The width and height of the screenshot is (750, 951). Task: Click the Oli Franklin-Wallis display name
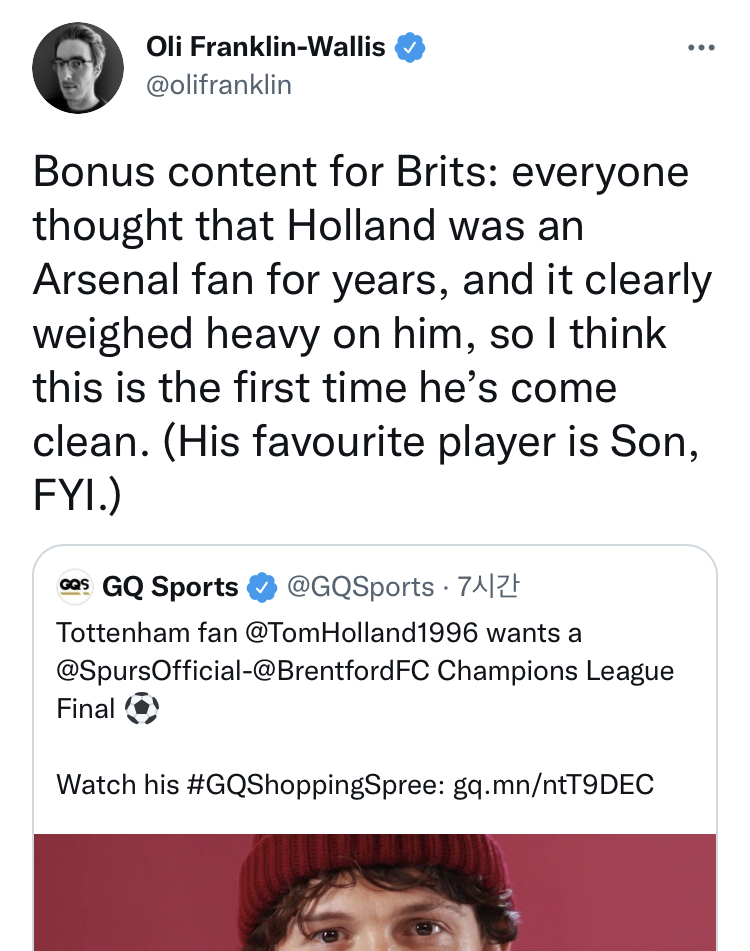tap(266, 46)
